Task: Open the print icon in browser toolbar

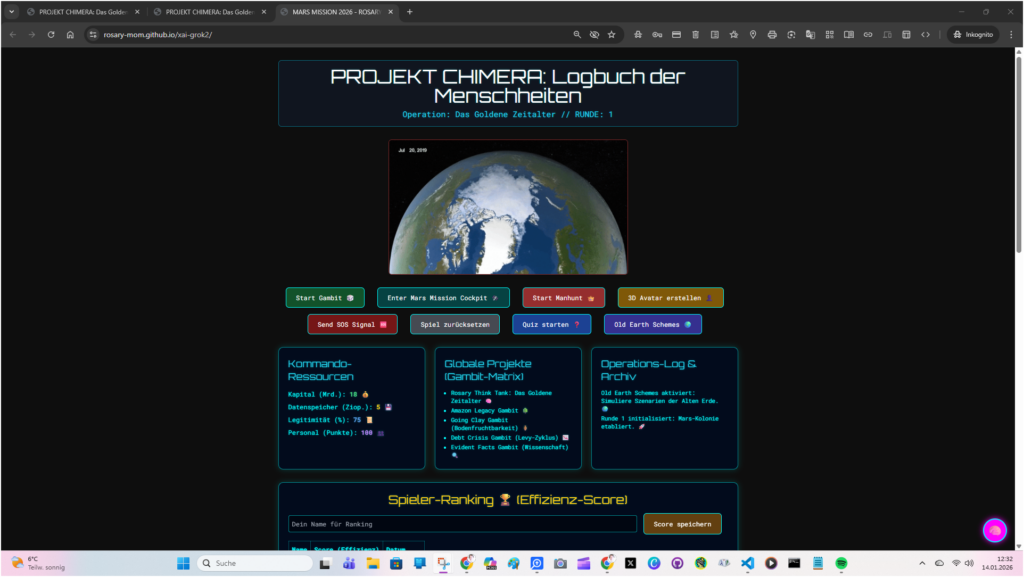Action: tap(771, 34)
